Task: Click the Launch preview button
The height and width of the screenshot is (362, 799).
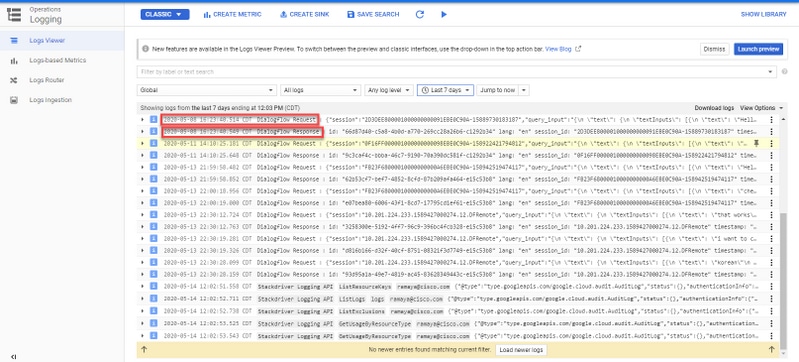Action: (x=758, y=49)
